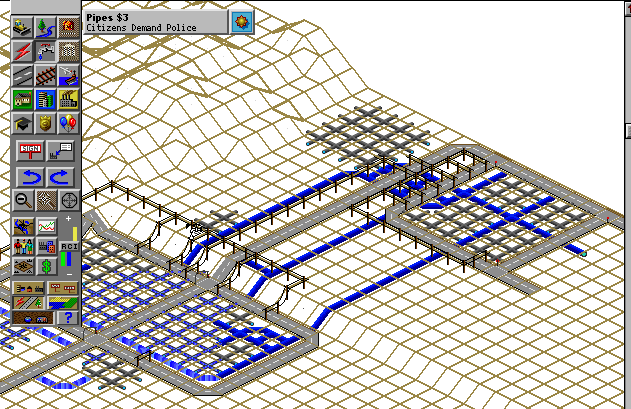Viewport: 631px width, 409px height.
Task: Select the Roads tool
Action: click(x=22, y=75)
